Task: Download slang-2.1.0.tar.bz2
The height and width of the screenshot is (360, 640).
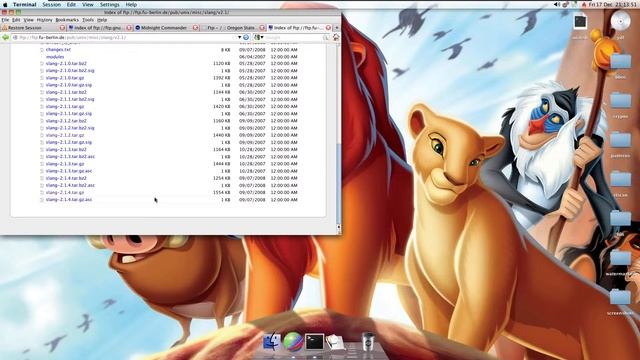Action: coord(66,64)
